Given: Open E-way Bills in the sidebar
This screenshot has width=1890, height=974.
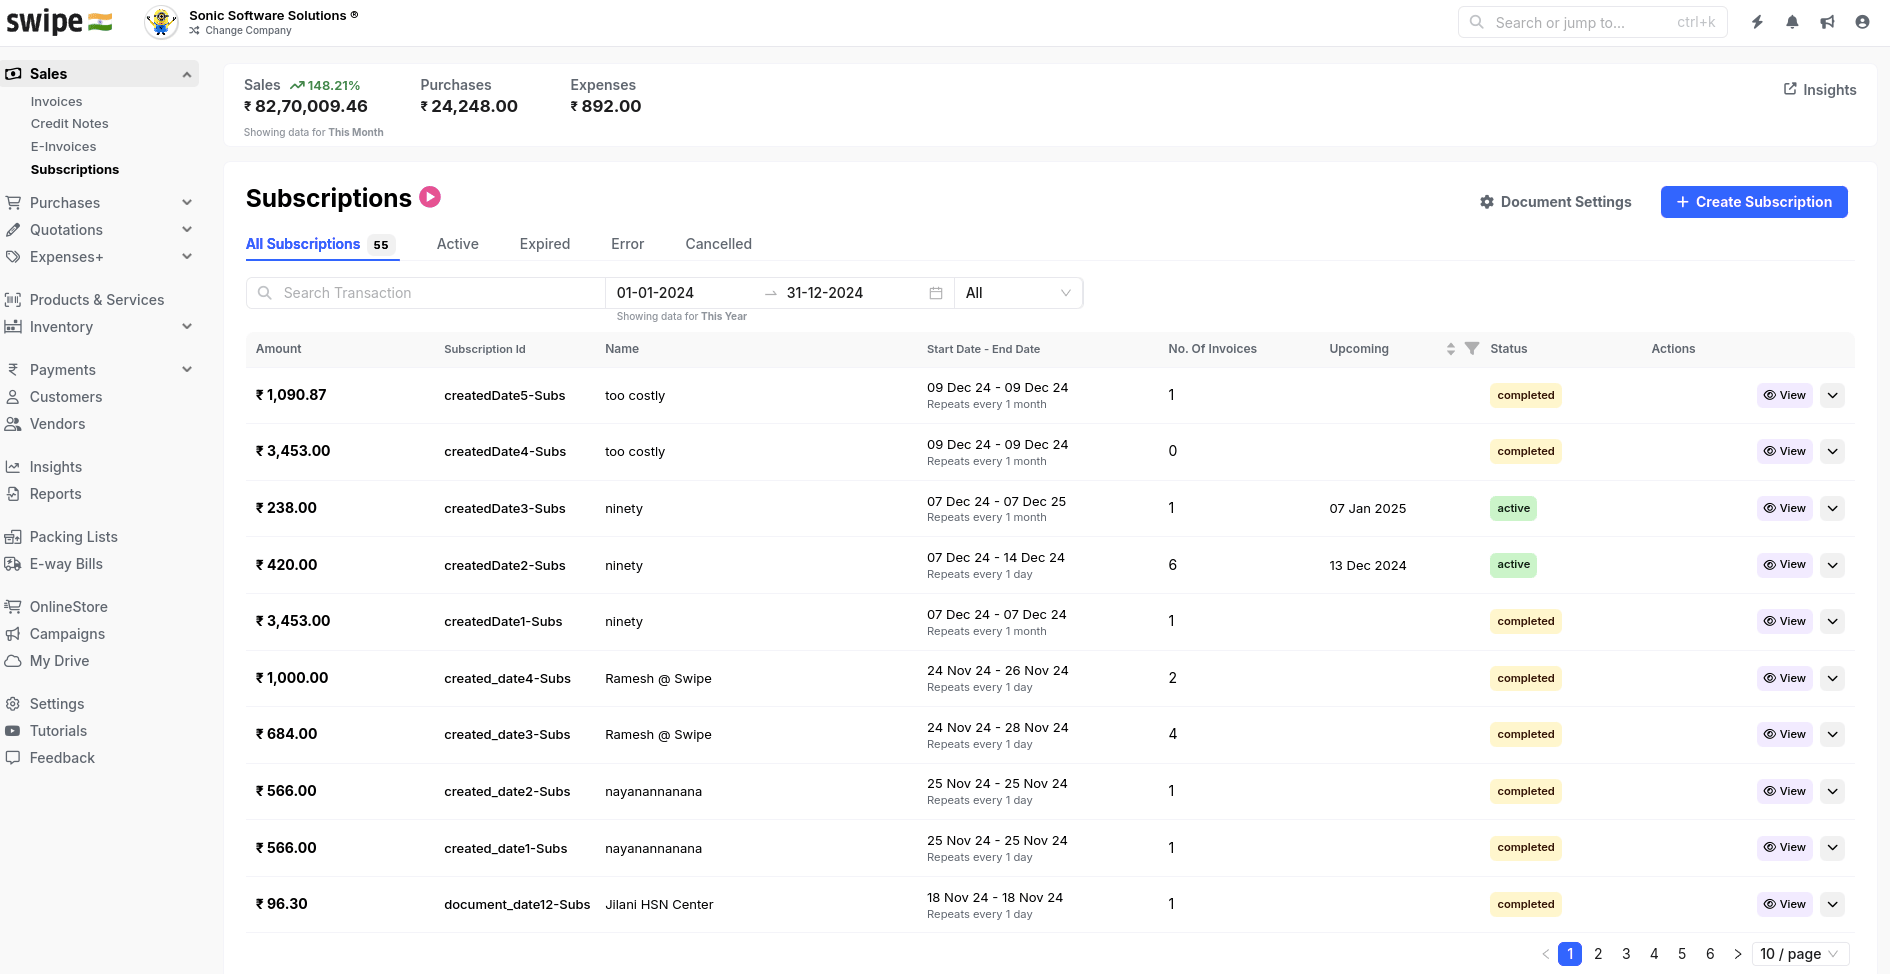Looking at the screenshot, I should (66, 564).
